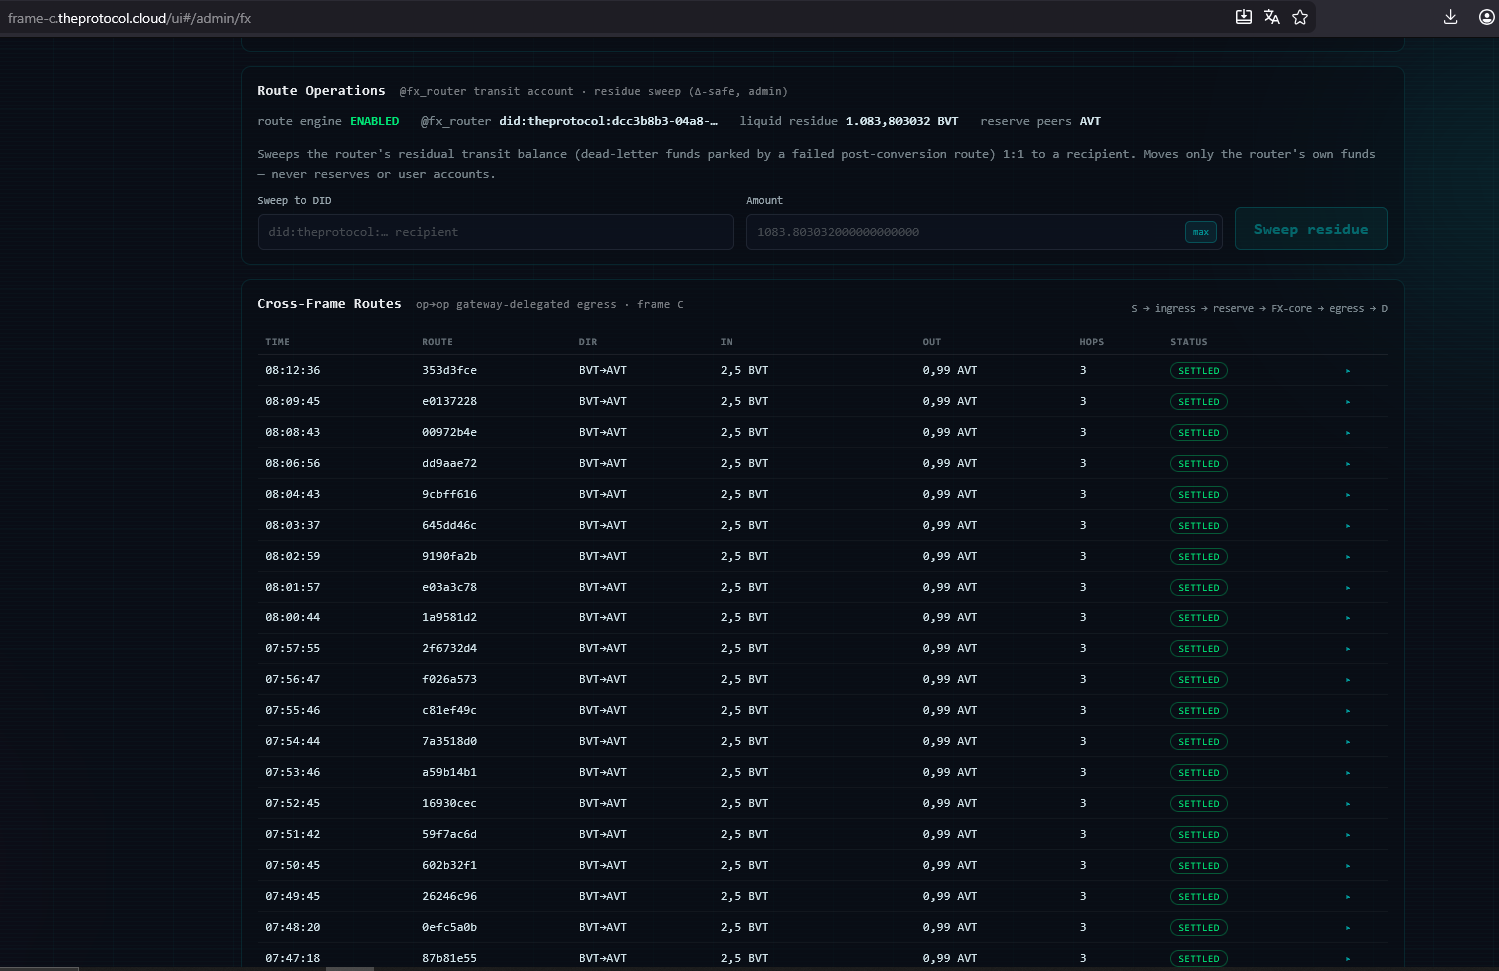Expand route 9190fa2b row arrow
This screenshot has height=971, width=1499.
1348,557
